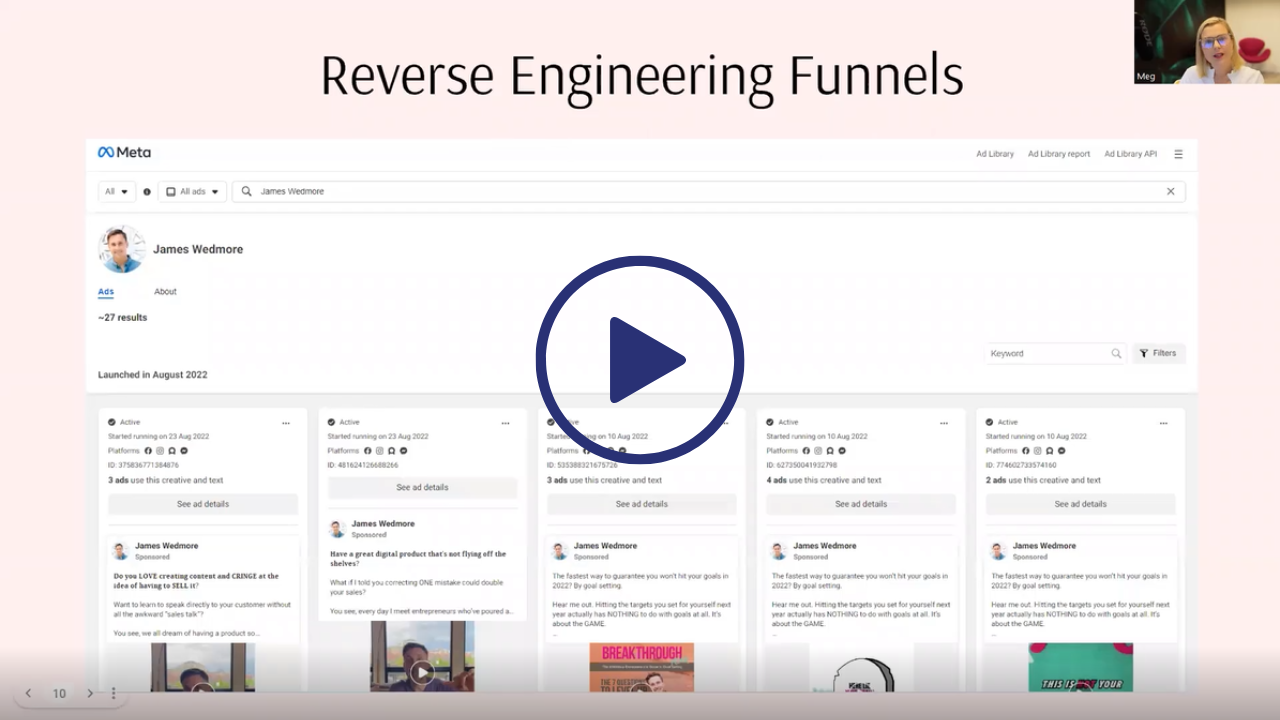
Task: Open James Wedmore's profile picture
Action: pos(122,249)
